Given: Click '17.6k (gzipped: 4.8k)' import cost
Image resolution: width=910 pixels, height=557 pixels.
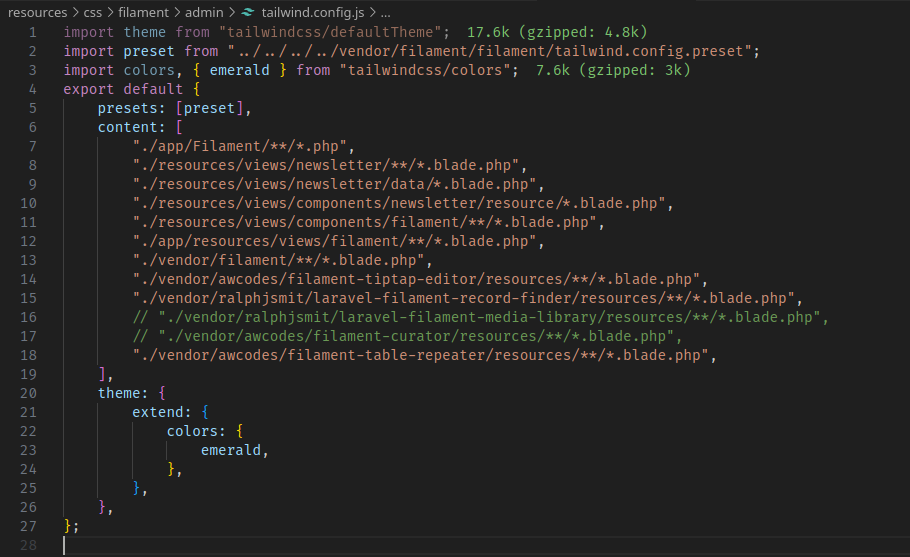Looking at the screenshot, I should click(557, 32).
